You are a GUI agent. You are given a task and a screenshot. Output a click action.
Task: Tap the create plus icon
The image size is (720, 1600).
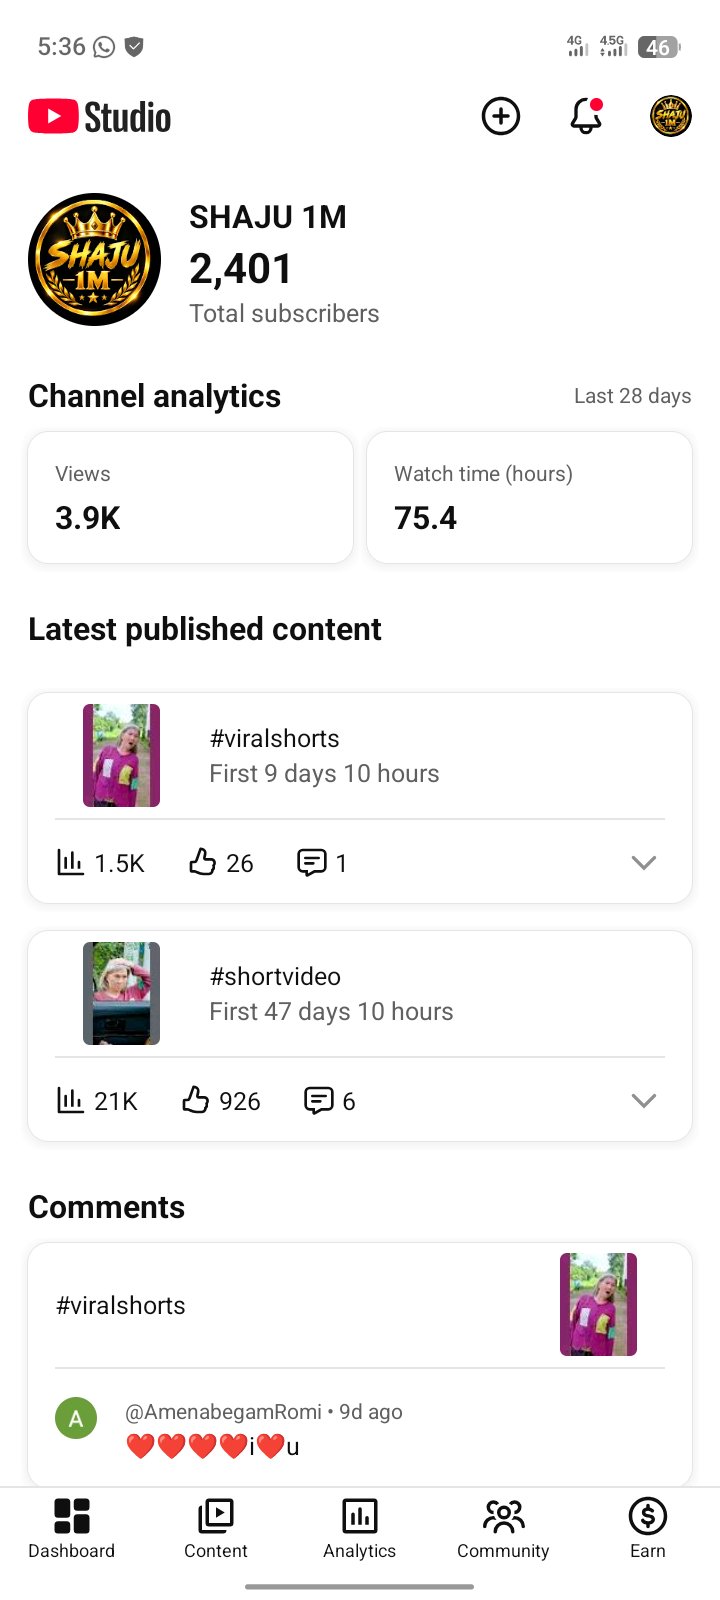click(501, 117)
